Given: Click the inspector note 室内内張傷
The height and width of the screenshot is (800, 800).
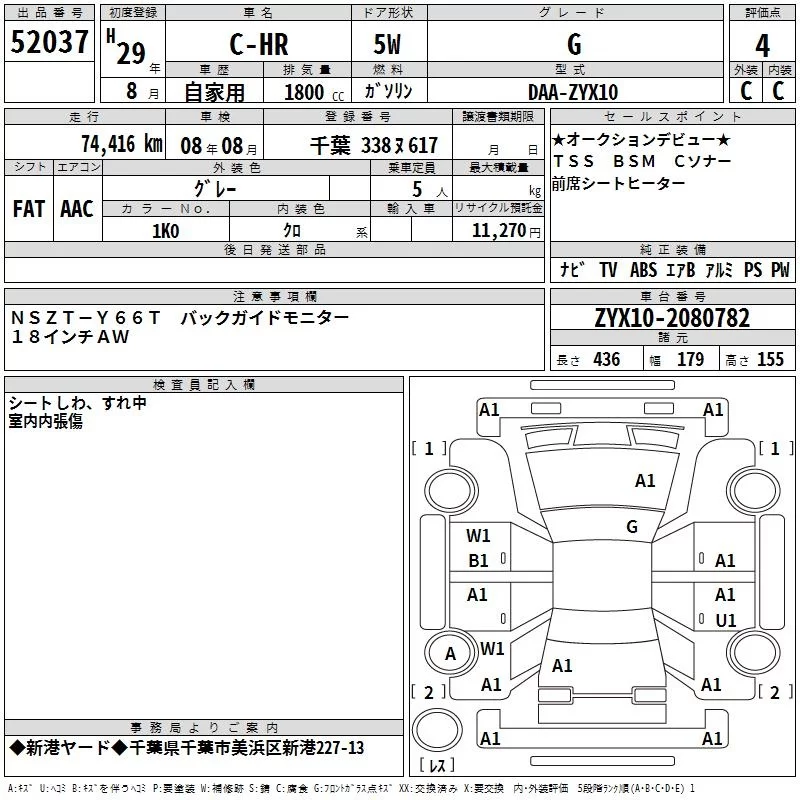Looking at the screenshot, I should 45,421.
